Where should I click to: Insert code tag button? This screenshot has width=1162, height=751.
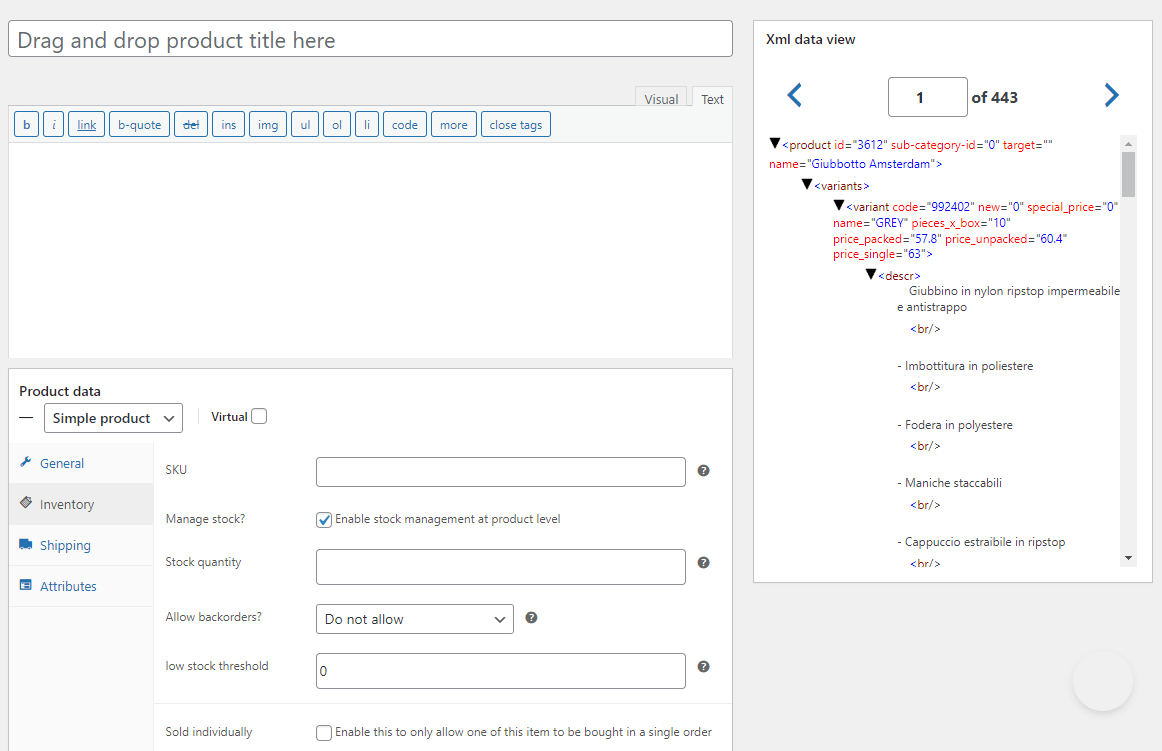[405, 125]
